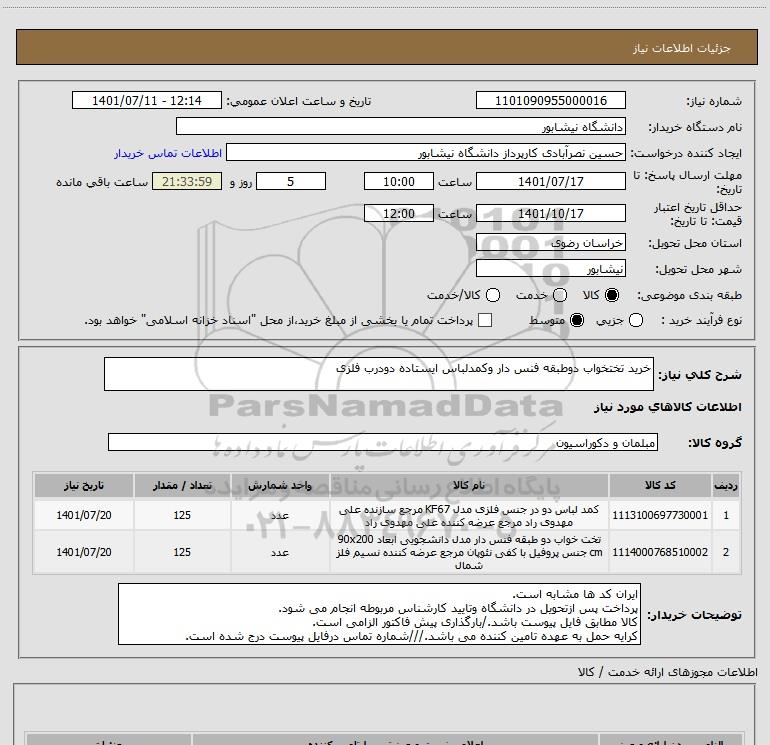Image resolution: width=770 pixels, height=745 pixels.
Task: Click item name کمد لباس دو در KF67
Action: 468,516
